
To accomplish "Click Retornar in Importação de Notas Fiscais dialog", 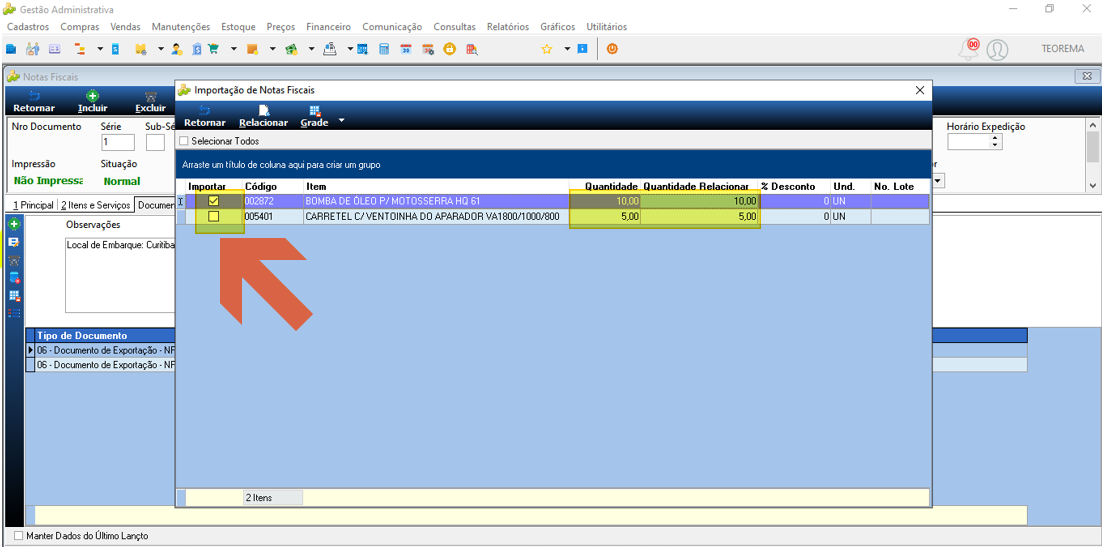I will (x=205, y=116).
